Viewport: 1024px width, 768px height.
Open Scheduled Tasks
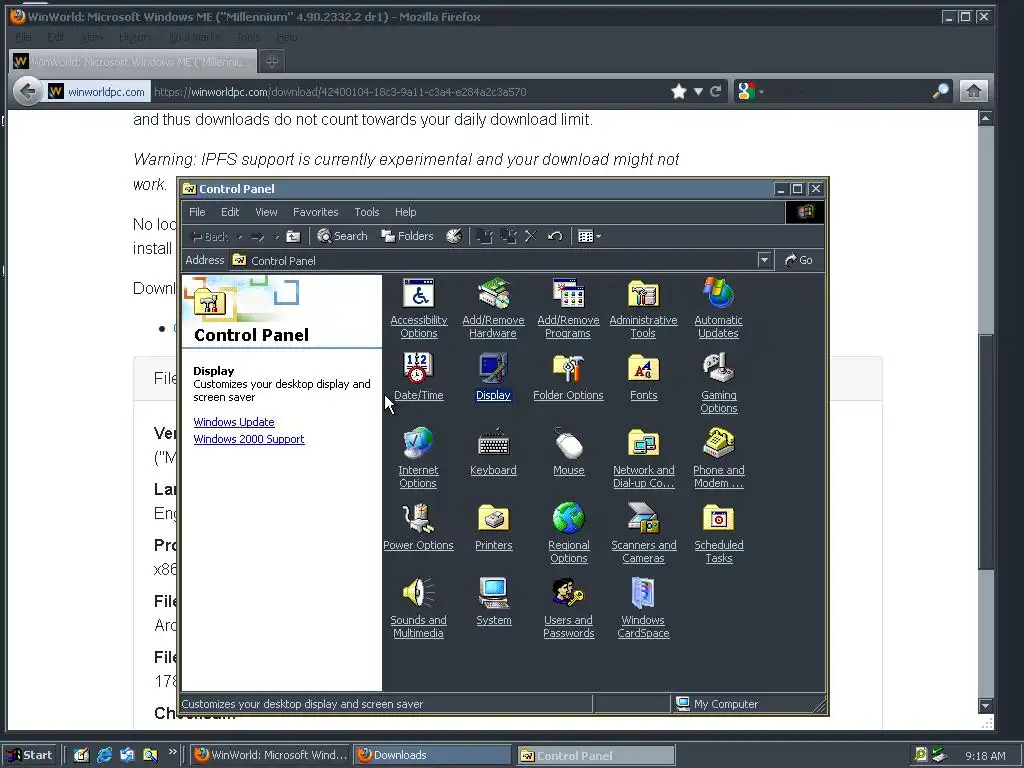pos(718,533)
